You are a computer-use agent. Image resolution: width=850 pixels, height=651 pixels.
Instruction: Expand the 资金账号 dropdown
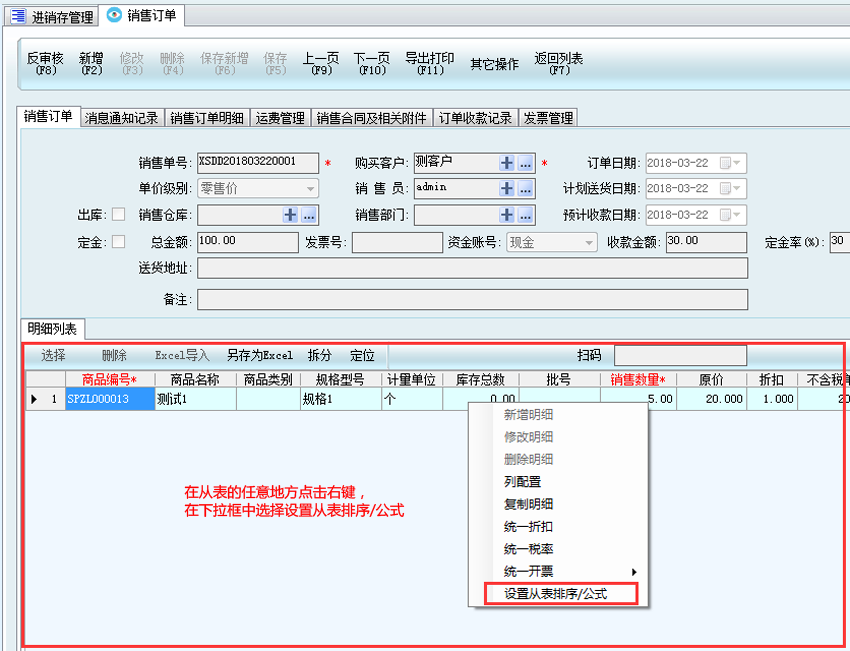click(x=589, y=242)
